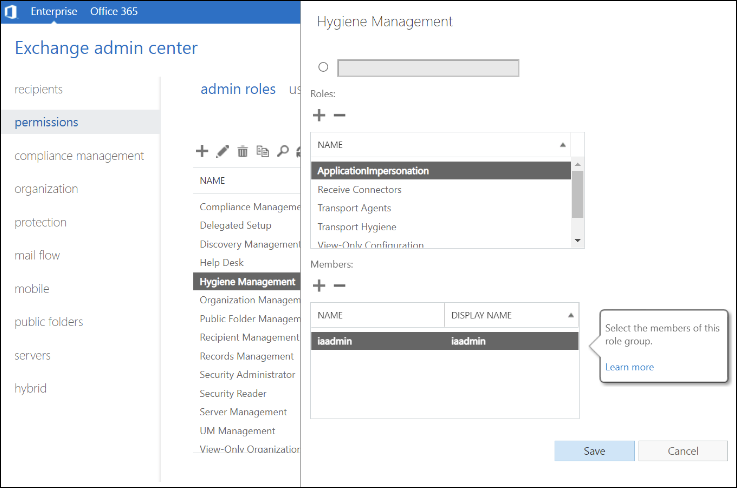Remove a member with the Members minus icon
This screenshot has width=737, height=488.
pos(339,286)
